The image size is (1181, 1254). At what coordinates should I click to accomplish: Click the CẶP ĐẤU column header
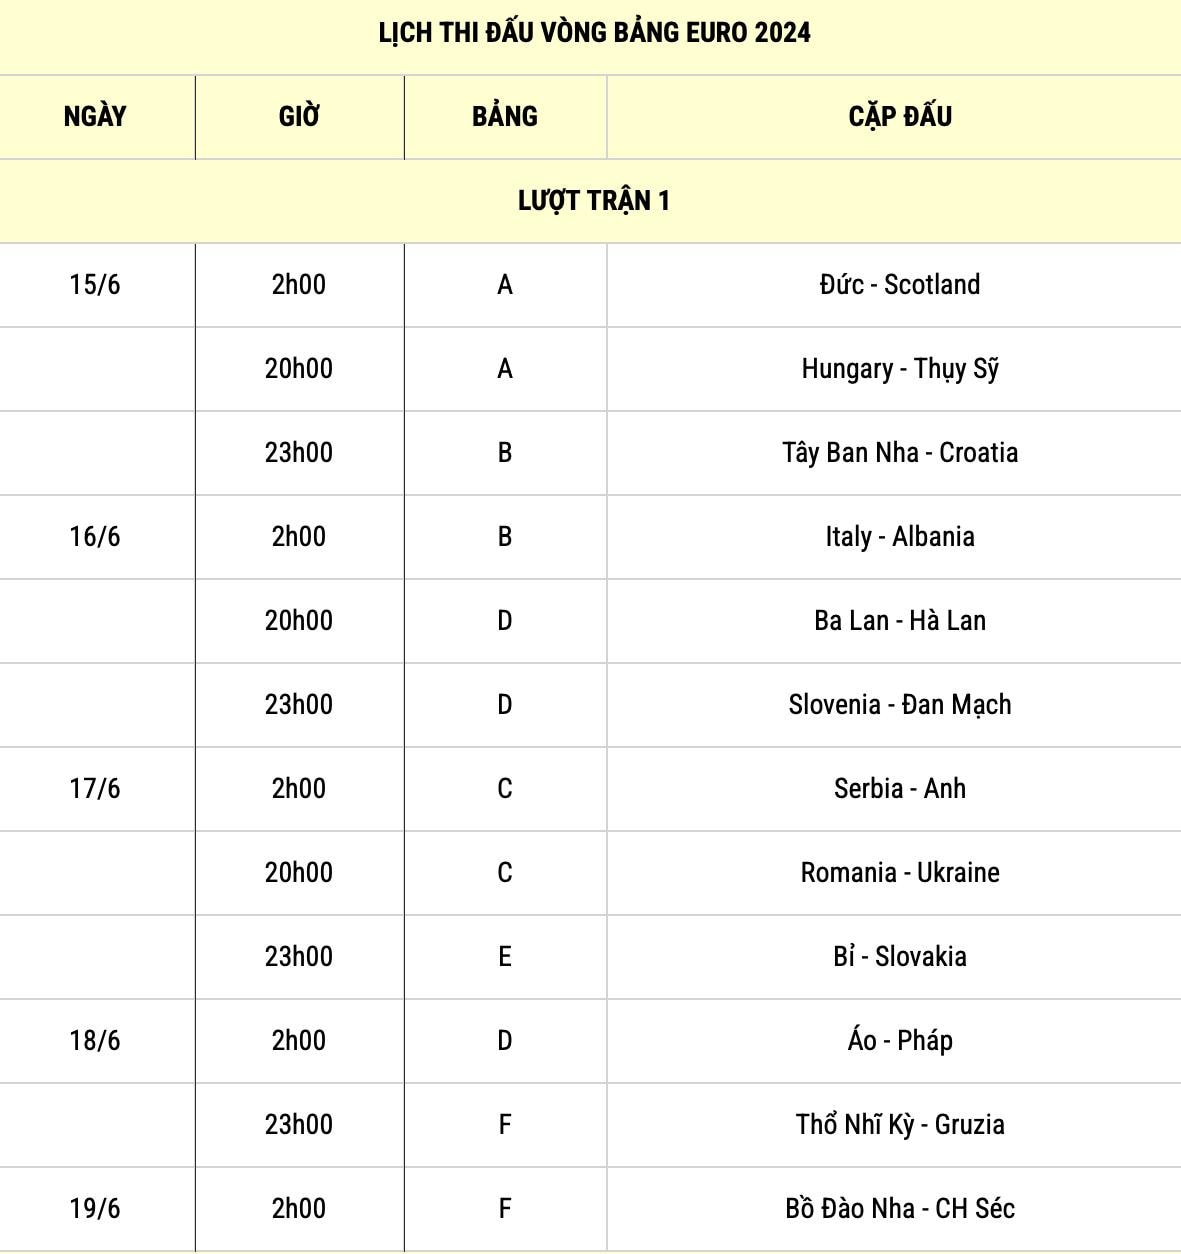[900, 117]
